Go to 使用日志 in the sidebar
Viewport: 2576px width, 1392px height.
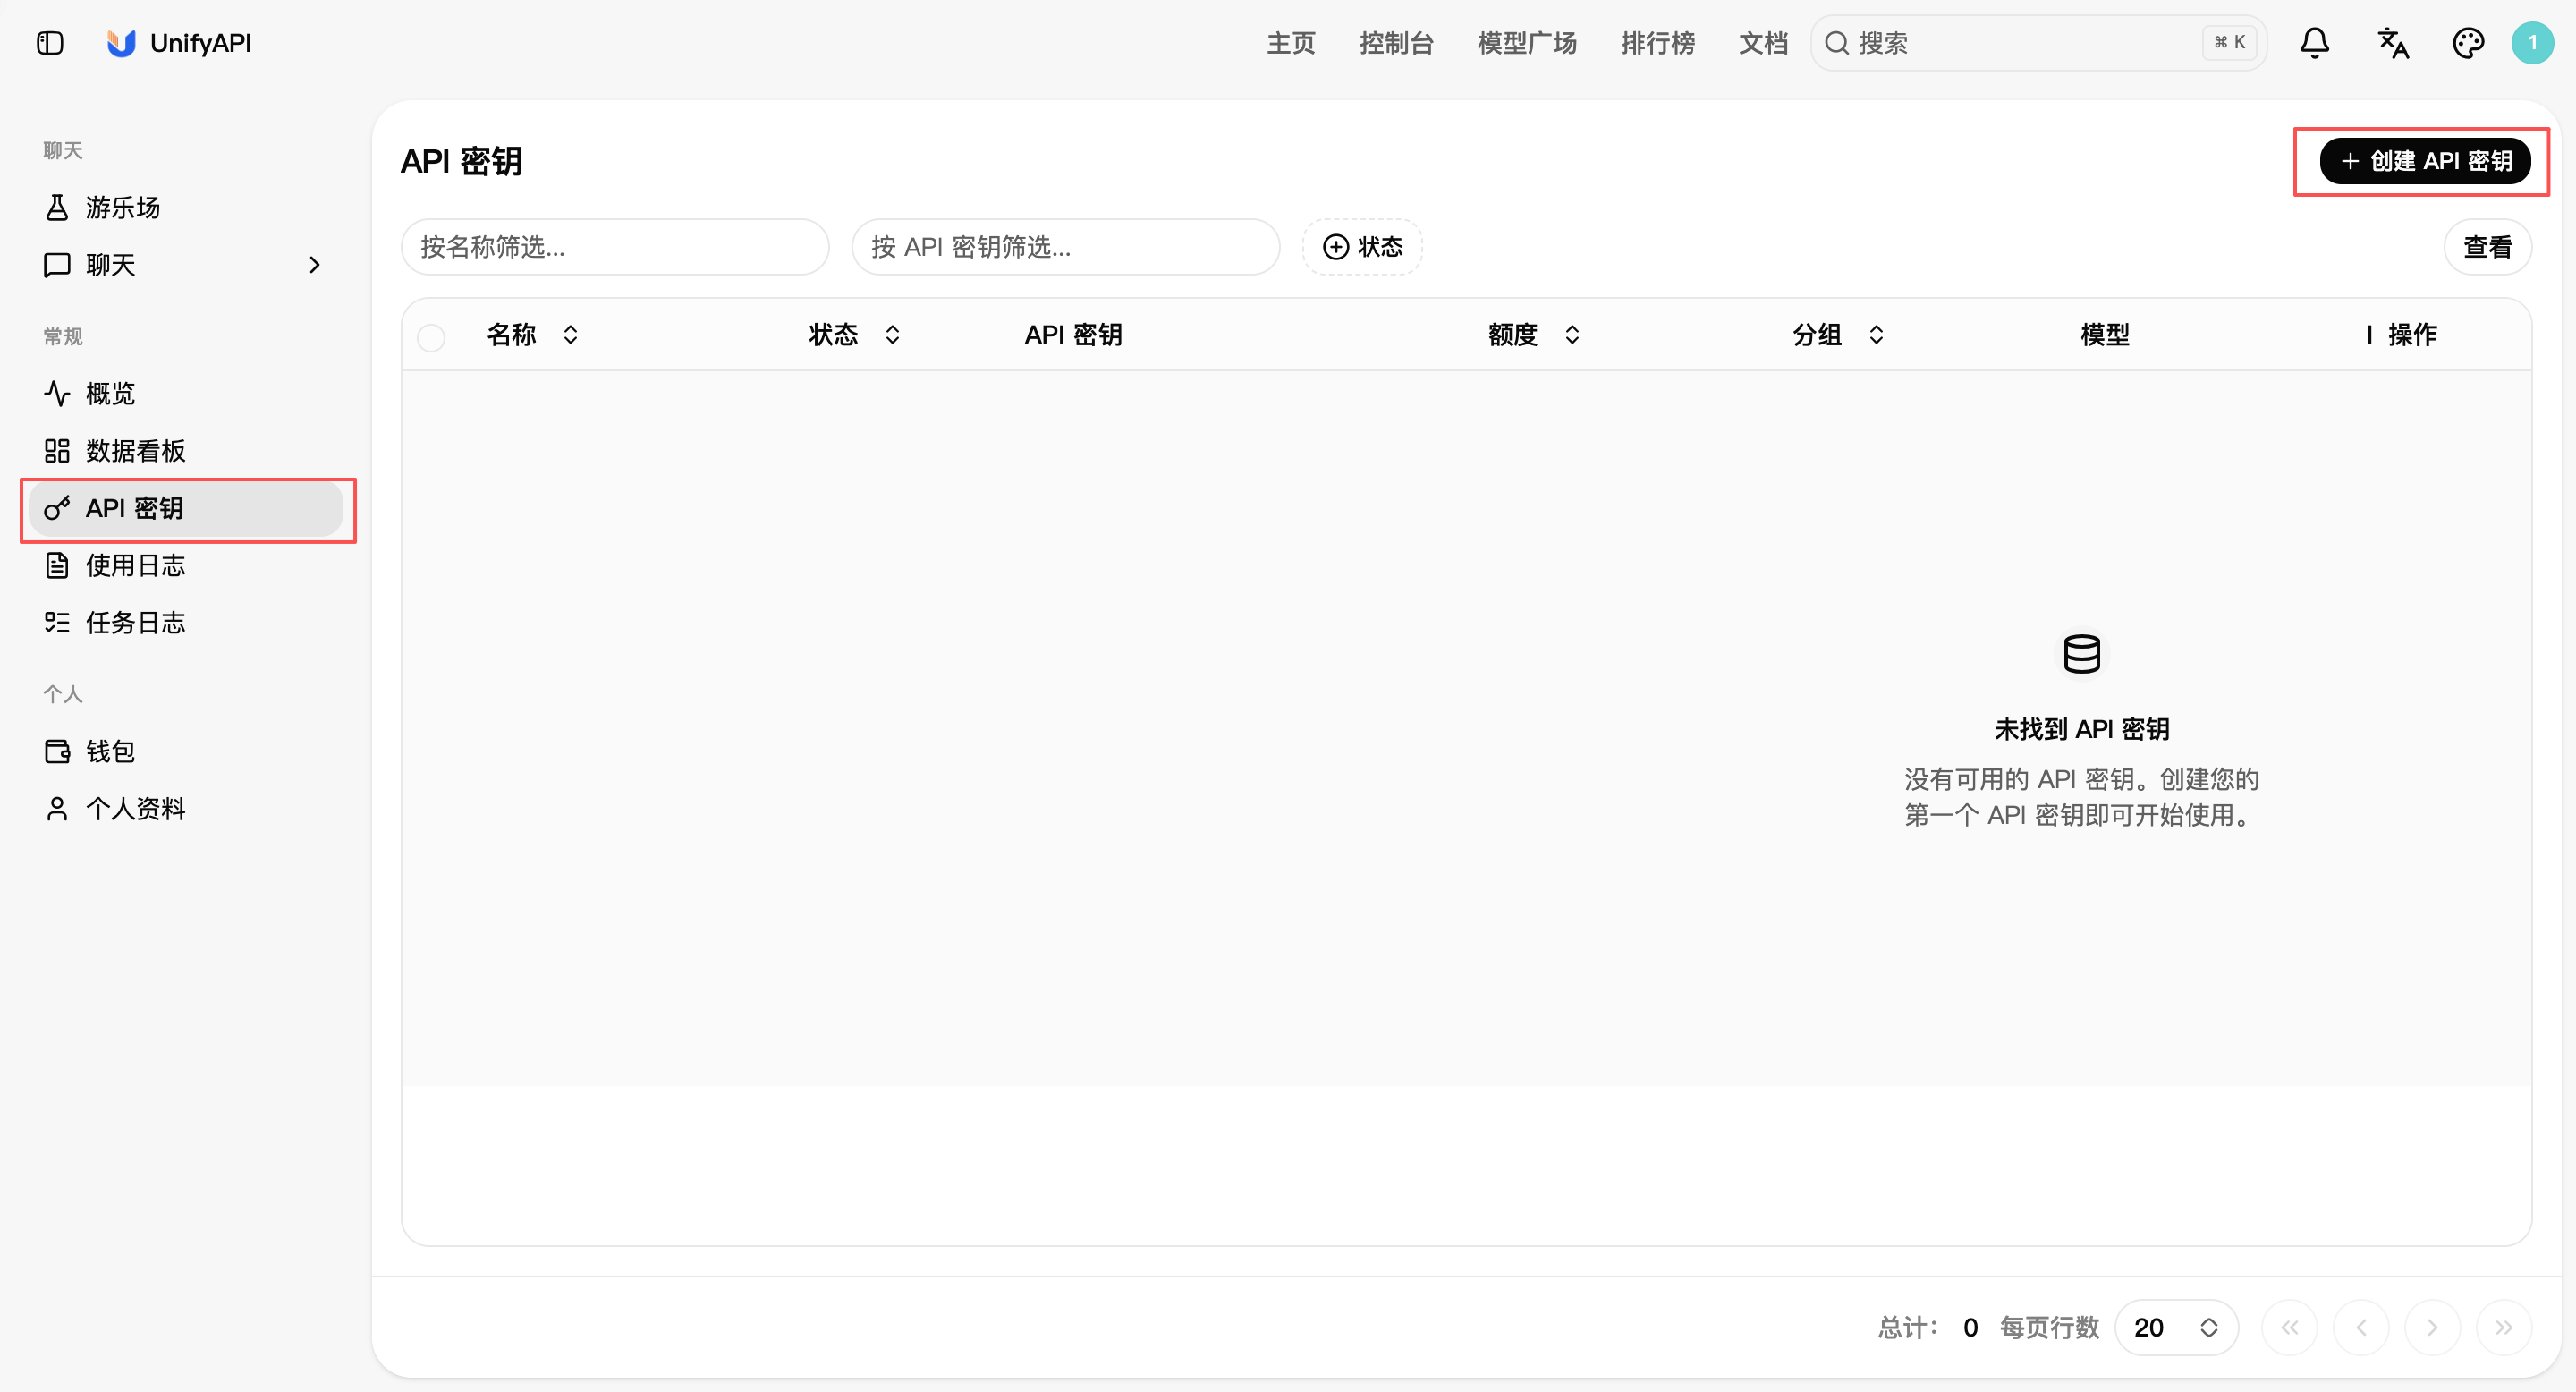point(186,565)
